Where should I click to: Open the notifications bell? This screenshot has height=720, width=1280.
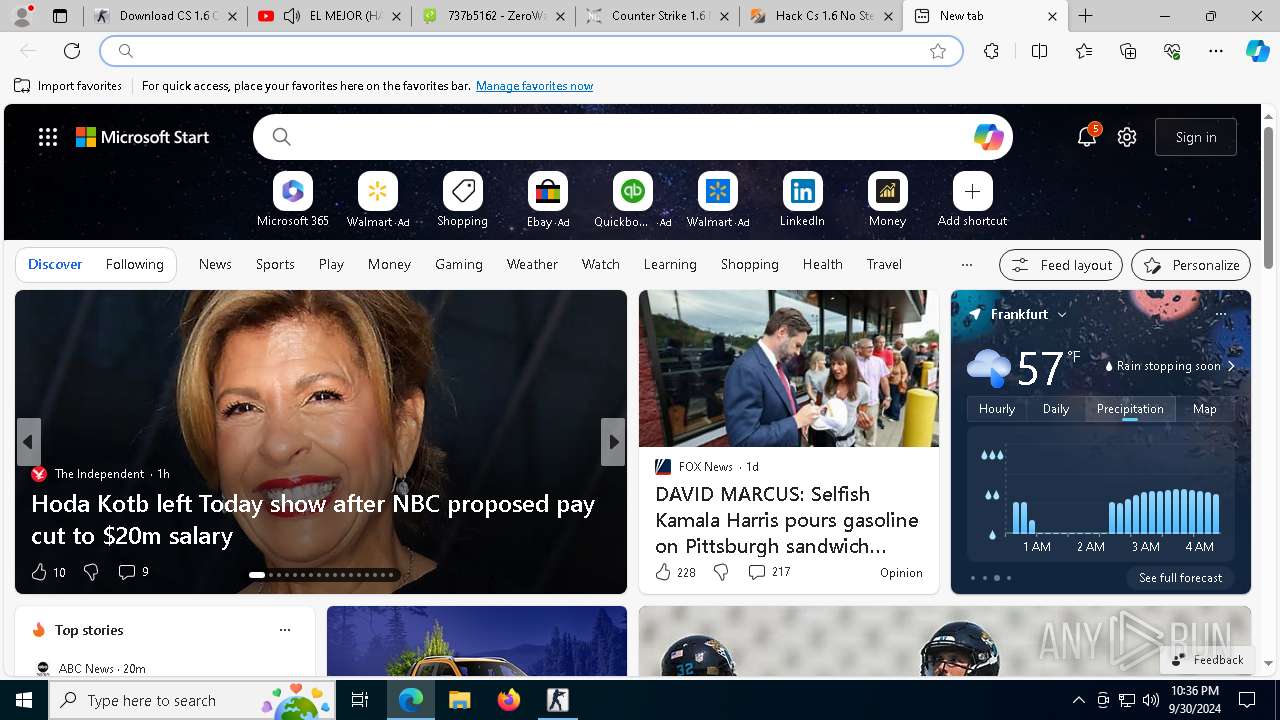[x=1087, y=137]
